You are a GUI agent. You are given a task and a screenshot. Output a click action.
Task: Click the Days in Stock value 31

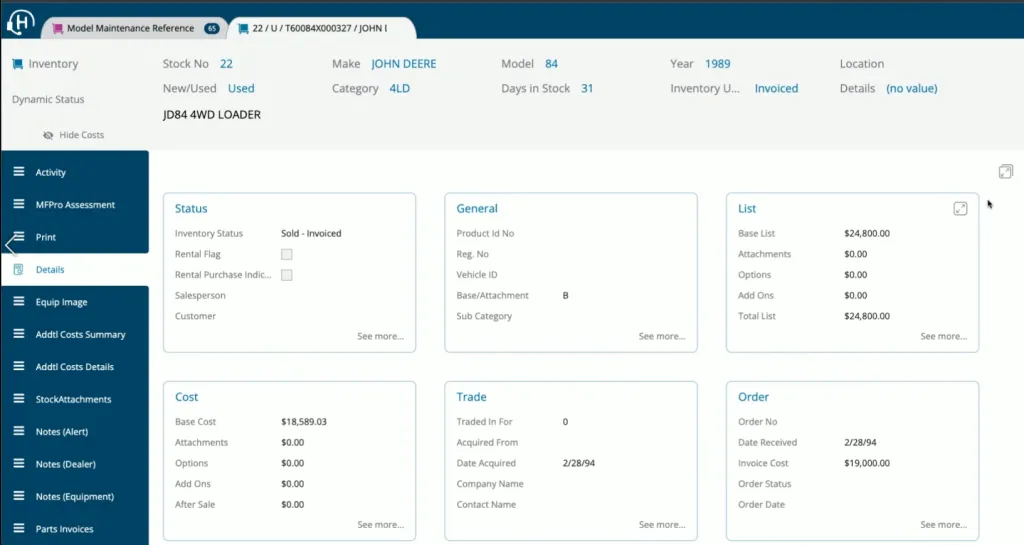pos(587,88)
